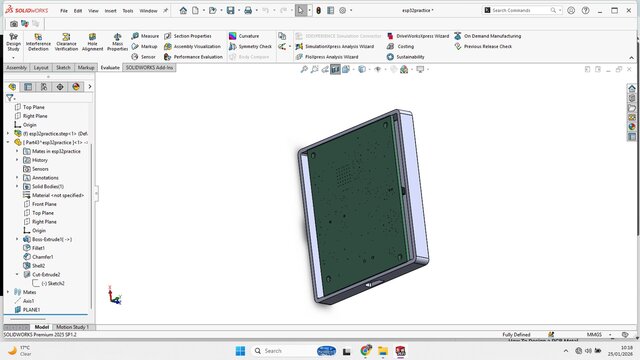Toggle the Section View in view toolbar

[335, 69]
